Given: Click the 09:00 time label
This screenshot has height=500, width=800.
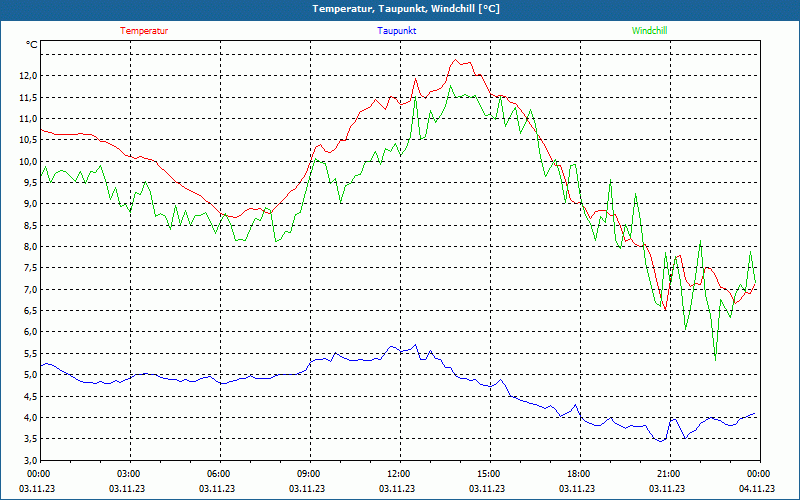Looking at the screenshot, I should (x=310, y=474).
